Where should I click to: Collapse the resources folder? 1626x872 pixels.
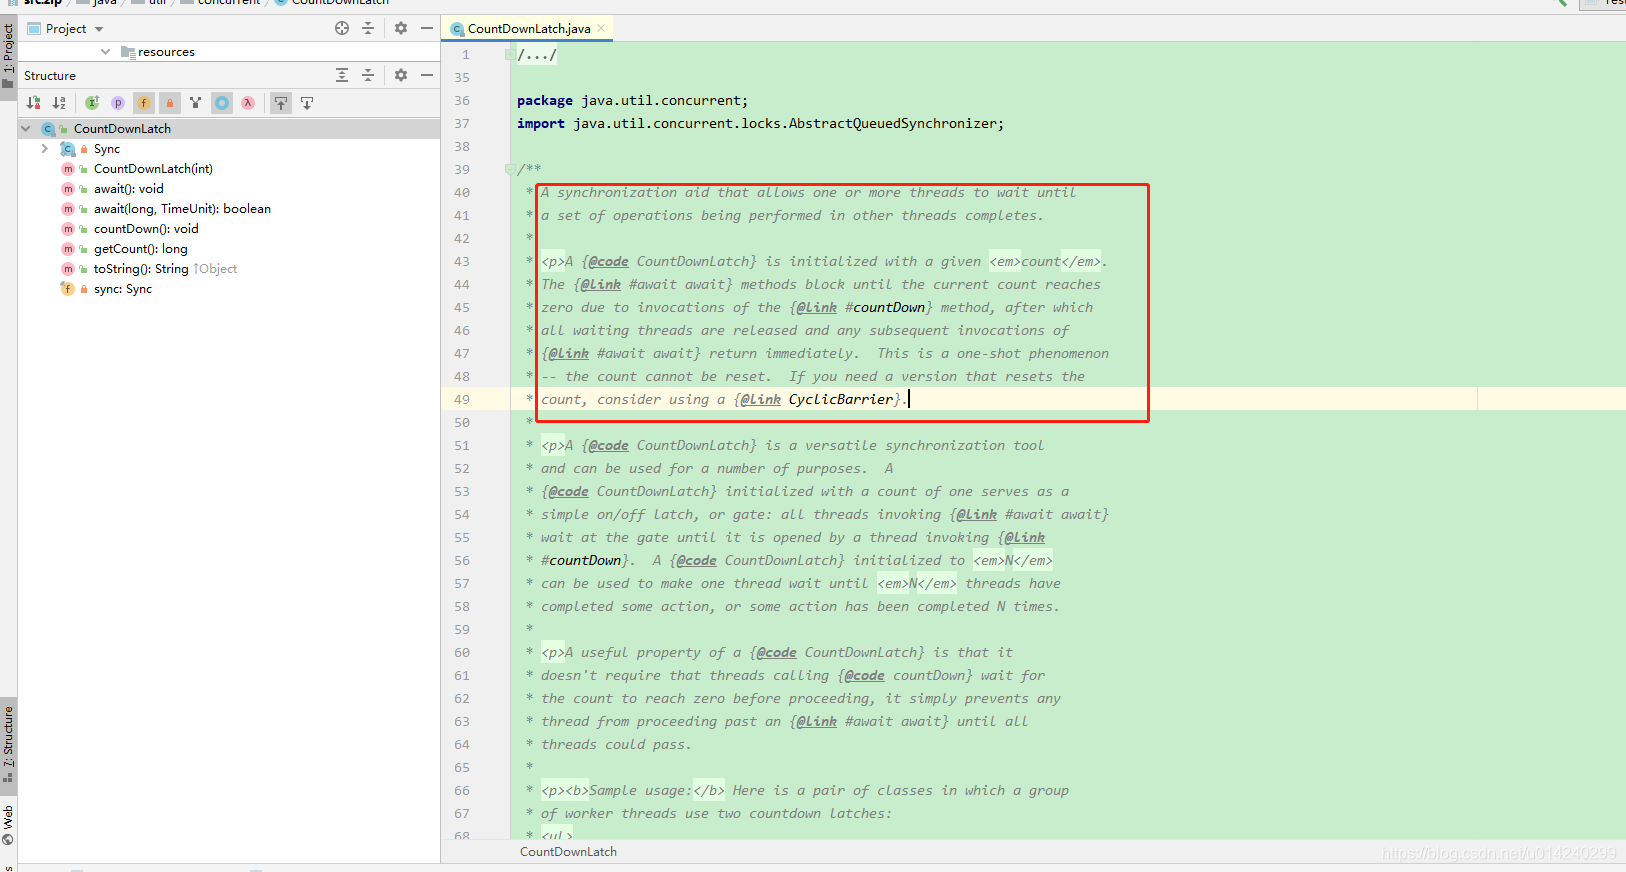(x=106, y=51)
